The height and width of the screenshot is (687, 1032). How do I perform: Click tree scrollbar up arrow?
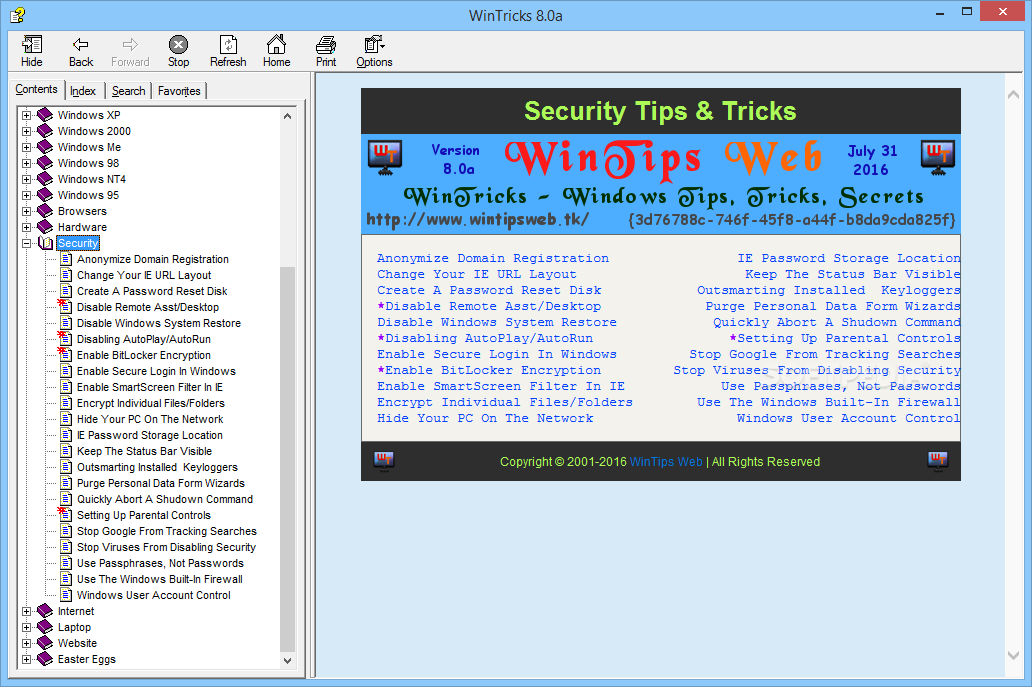pos(287,116)
